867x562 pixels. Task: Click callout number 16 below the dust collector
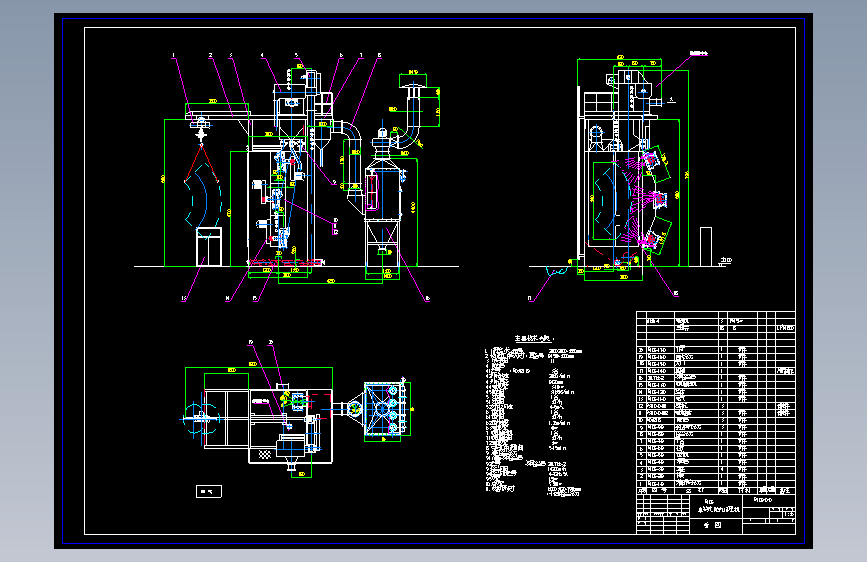click(x=427, y=299)
